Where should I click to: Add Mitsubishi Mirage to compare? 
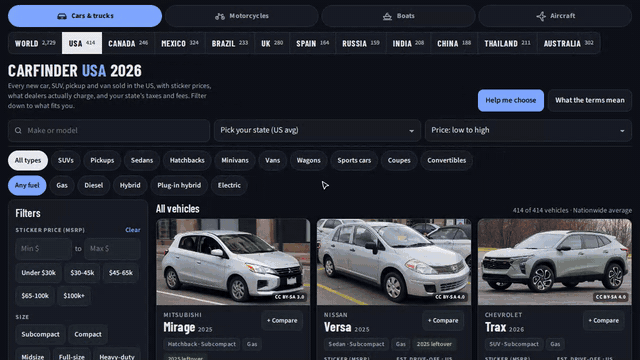(282, 321)
